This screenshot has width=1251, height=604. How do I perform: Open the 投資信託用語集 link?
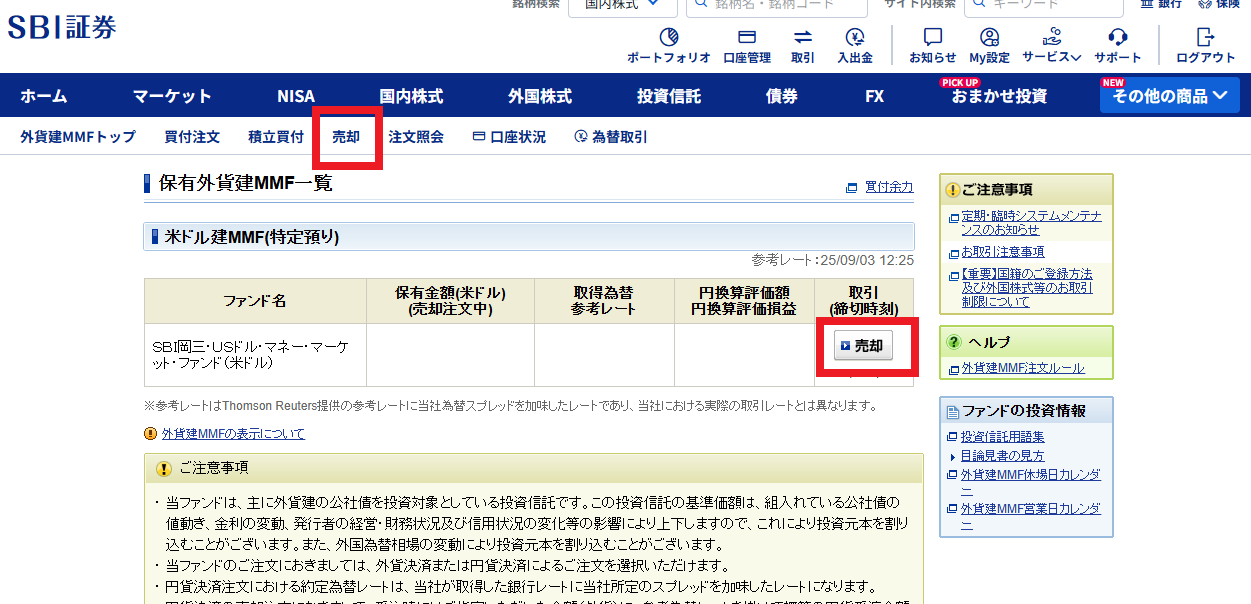tap(1003, 437)
